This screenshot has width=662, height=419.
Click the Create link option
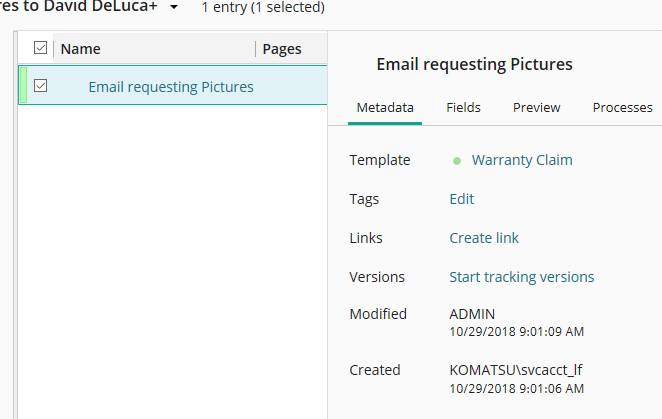click(484, 238)
